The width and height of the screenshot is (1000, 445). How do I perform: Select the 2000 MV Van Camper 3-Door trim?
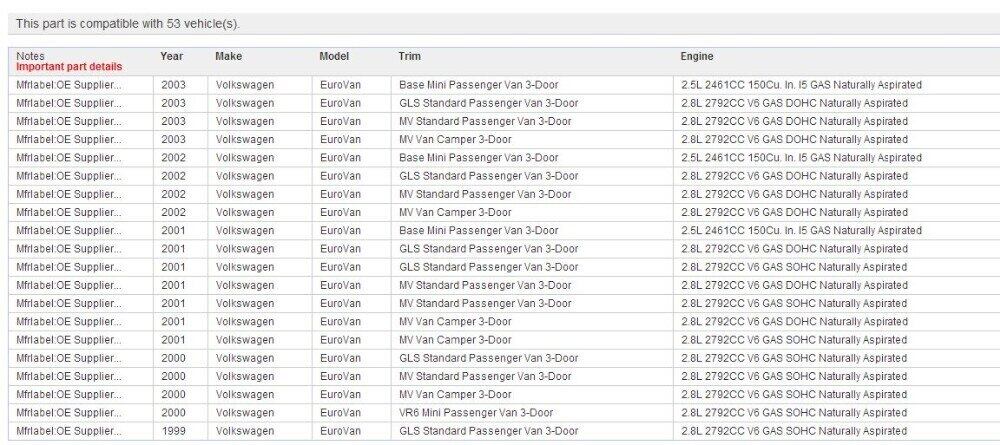pos(455,394)
